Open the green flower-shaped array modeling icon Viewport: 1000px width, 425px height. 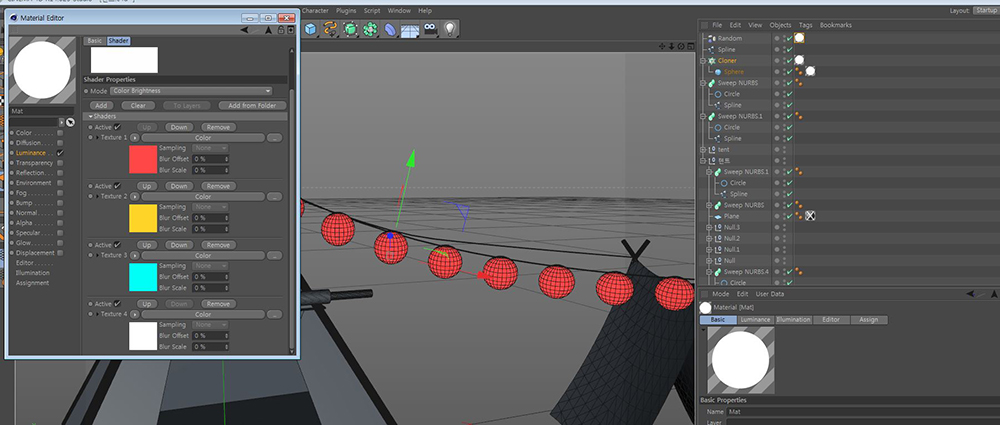(370, 29)
